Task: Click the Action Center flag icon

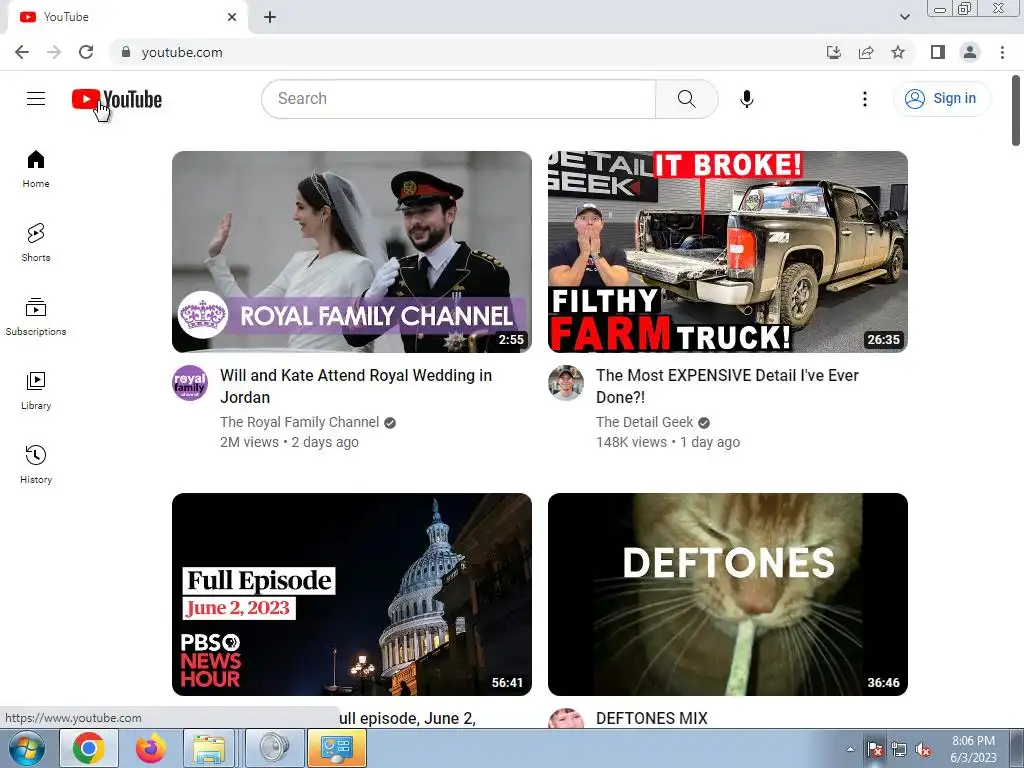Action: click(x=875, y=750)
